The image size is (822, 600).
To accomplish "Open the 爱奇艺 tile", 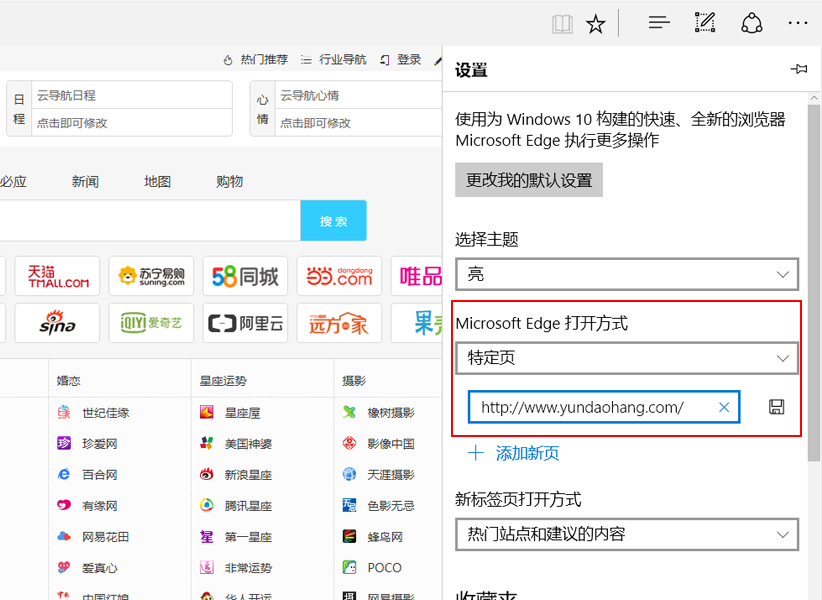I will (151, 323).
